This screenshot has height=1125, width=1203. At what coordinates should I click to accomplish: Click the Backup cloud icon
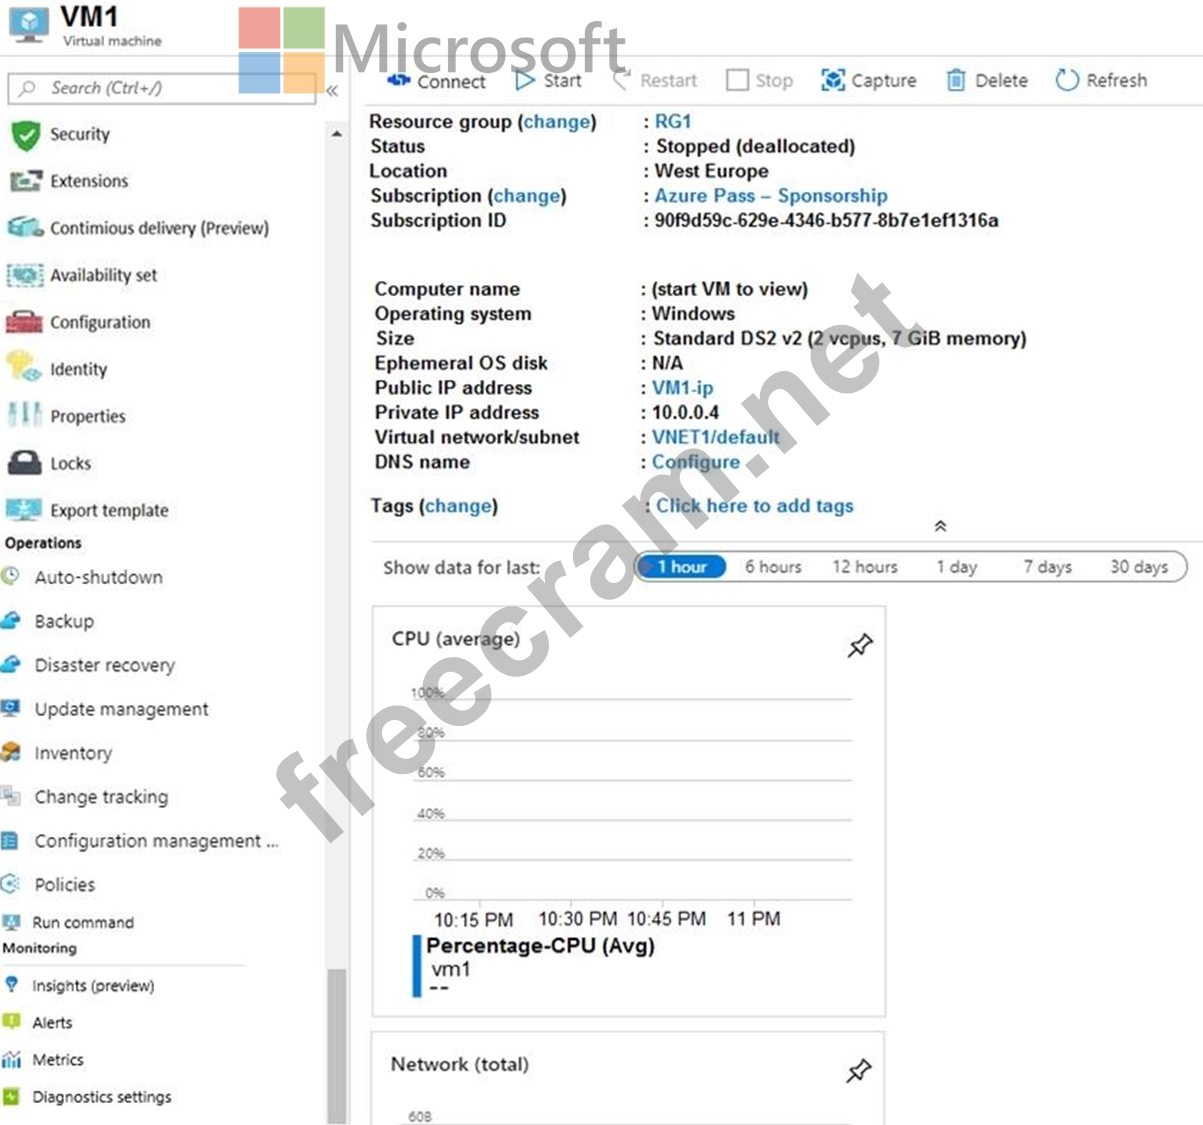point(11,620)
